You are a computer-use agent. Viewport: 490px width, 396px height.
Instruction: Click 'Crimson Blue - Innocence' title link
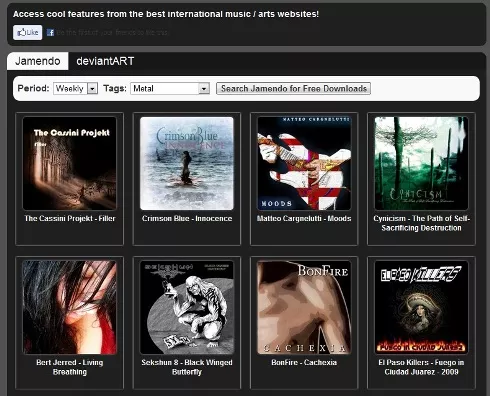(x=187, y=218)
